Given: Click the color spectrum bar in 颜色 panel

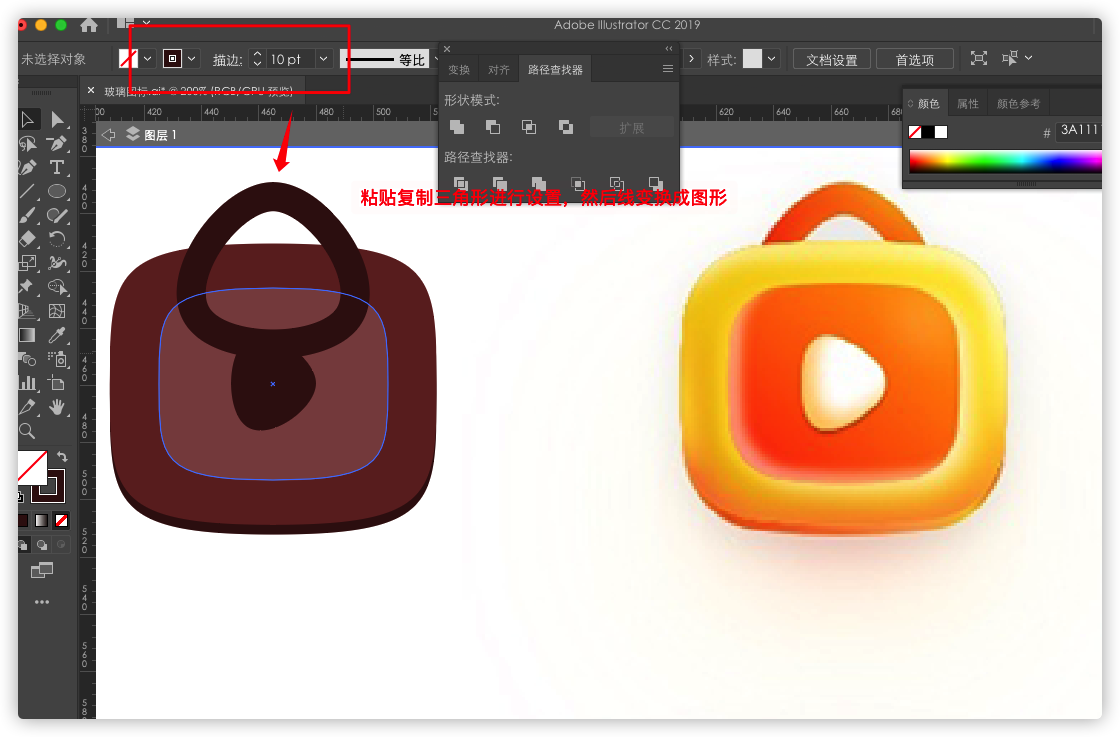Looking at the screenshot, I should click(x=1005, y=161).
